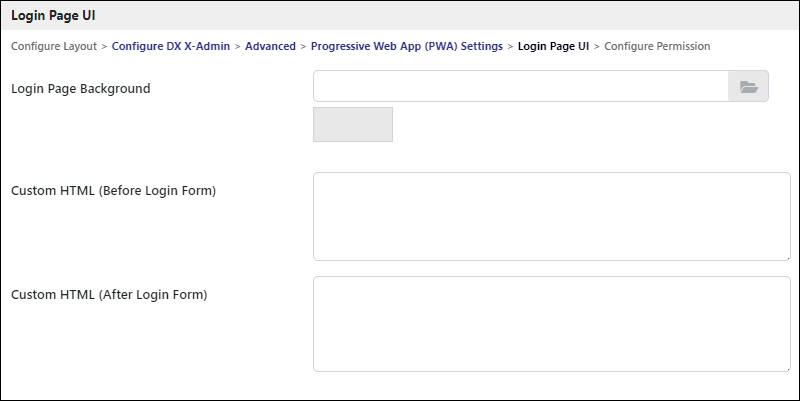Screen dimensions: 800x401
Task: Grab the After Login Form textarea resize handle
Action: point(788,368)
